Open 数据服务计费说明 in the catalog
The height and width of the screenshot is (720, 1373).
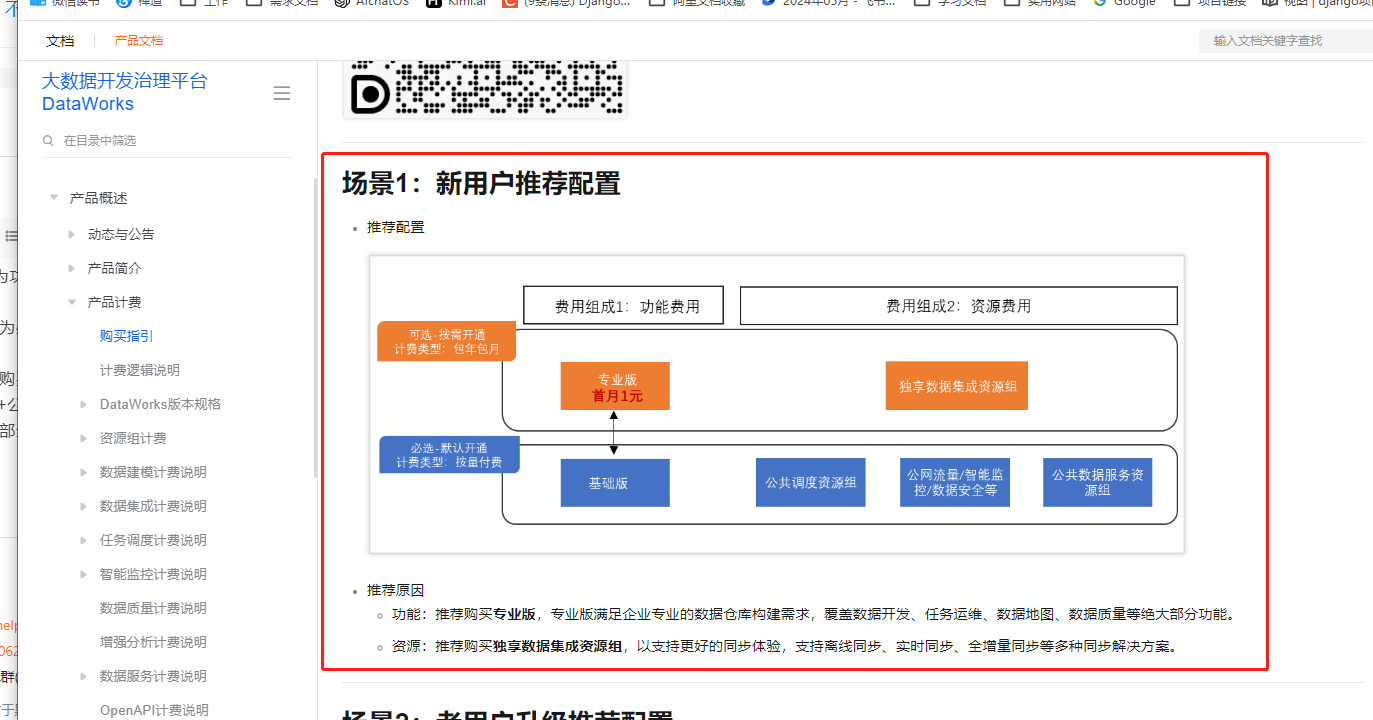click(x=153, y=676)
